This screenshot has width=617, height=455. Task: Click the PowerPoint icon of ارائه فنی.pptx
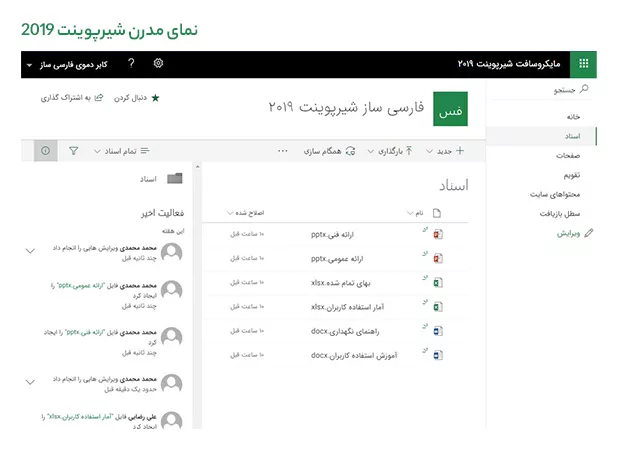[438, 235]
